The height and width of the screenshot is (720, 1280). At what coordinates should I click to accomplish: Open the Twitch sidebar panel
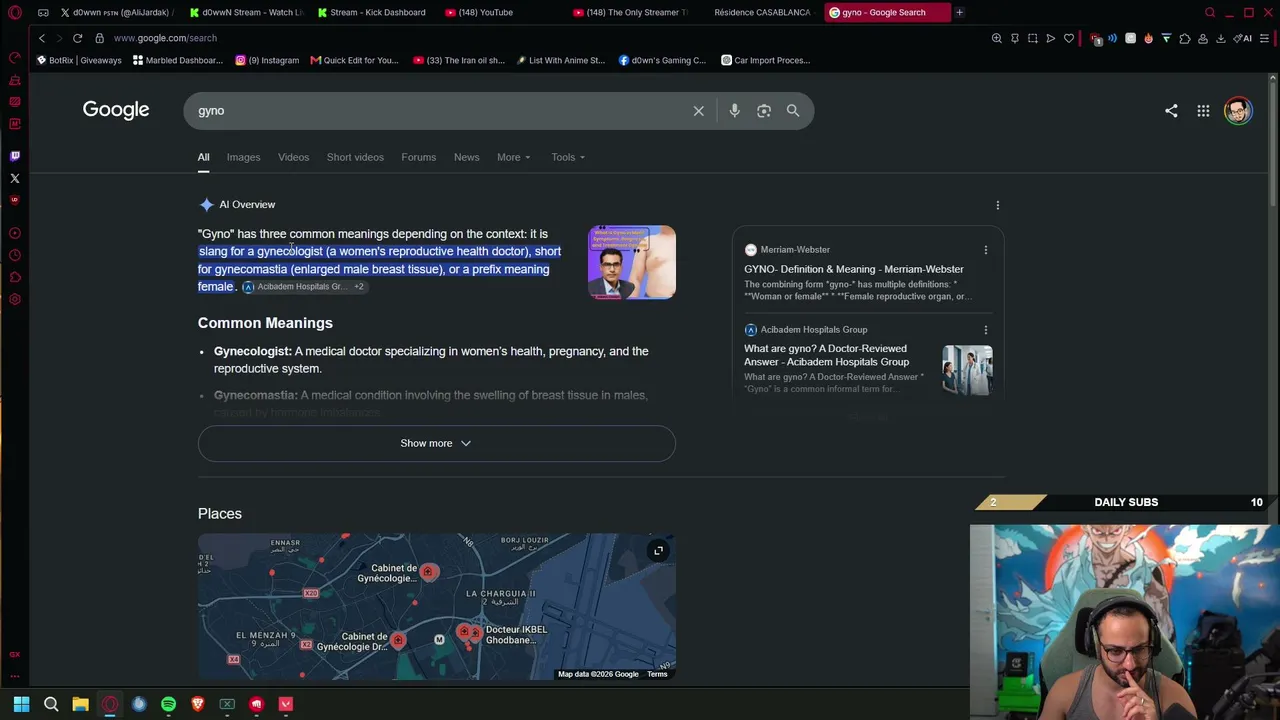click(x=15, y=156)
